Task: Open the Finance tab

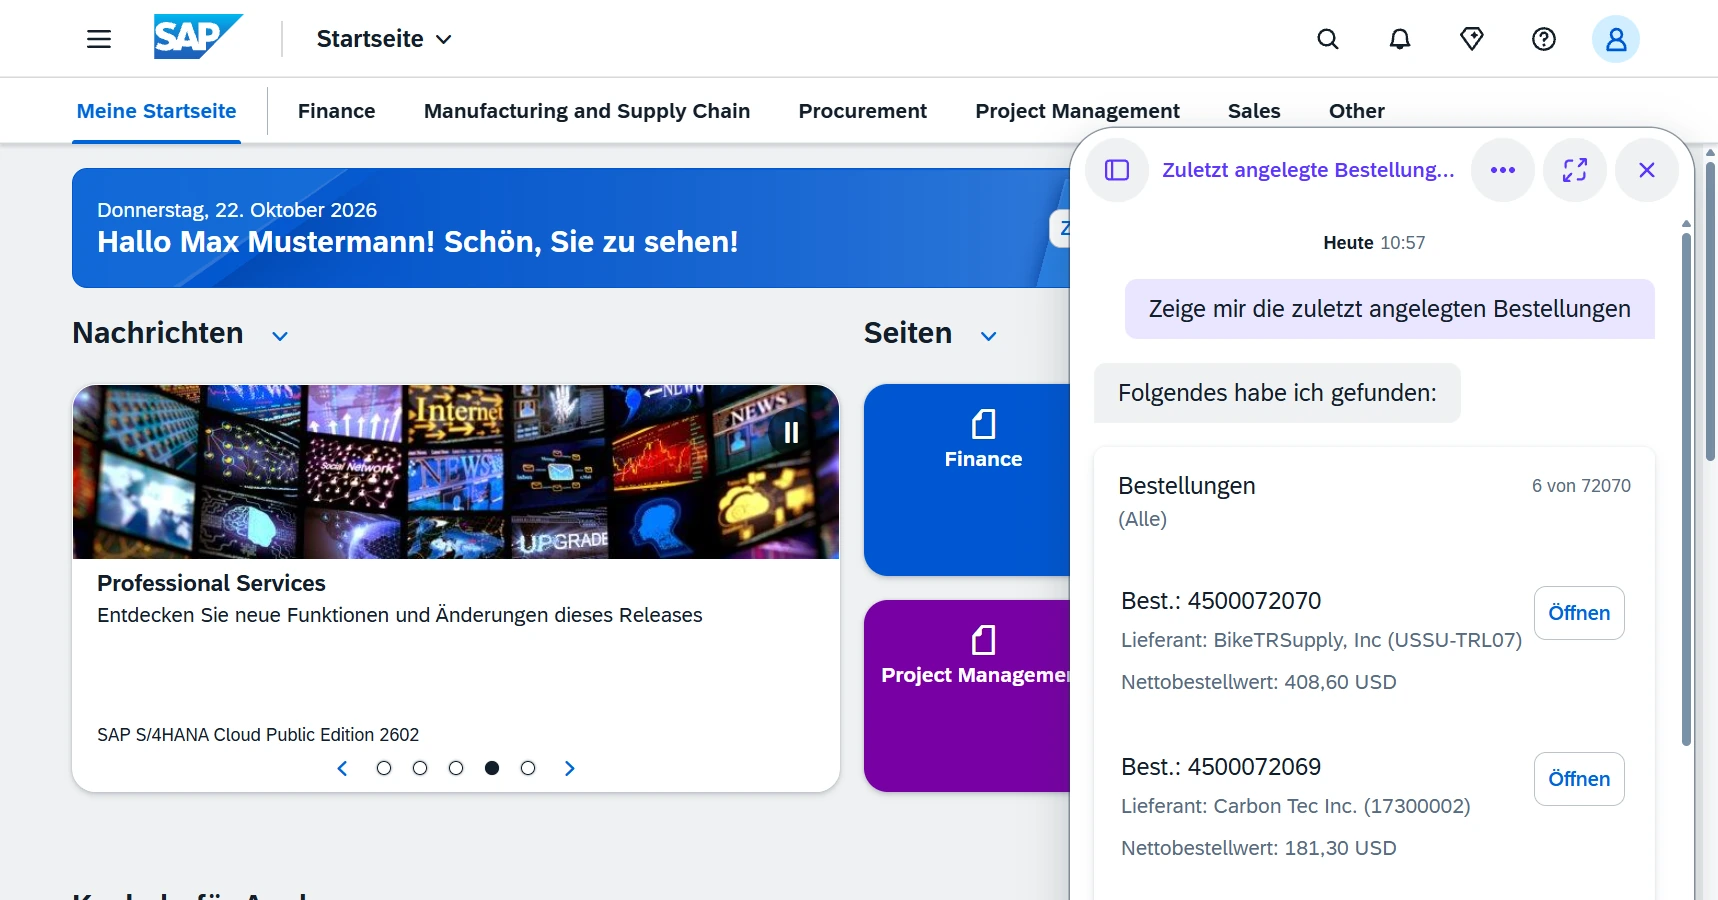Action: (x=337, y=111)
